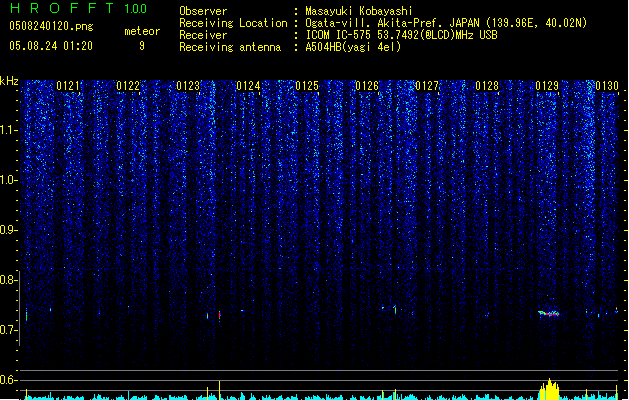Click the 1.1 frequency axis label
Screen dimensions: 629x400
(x=9, y=130)
